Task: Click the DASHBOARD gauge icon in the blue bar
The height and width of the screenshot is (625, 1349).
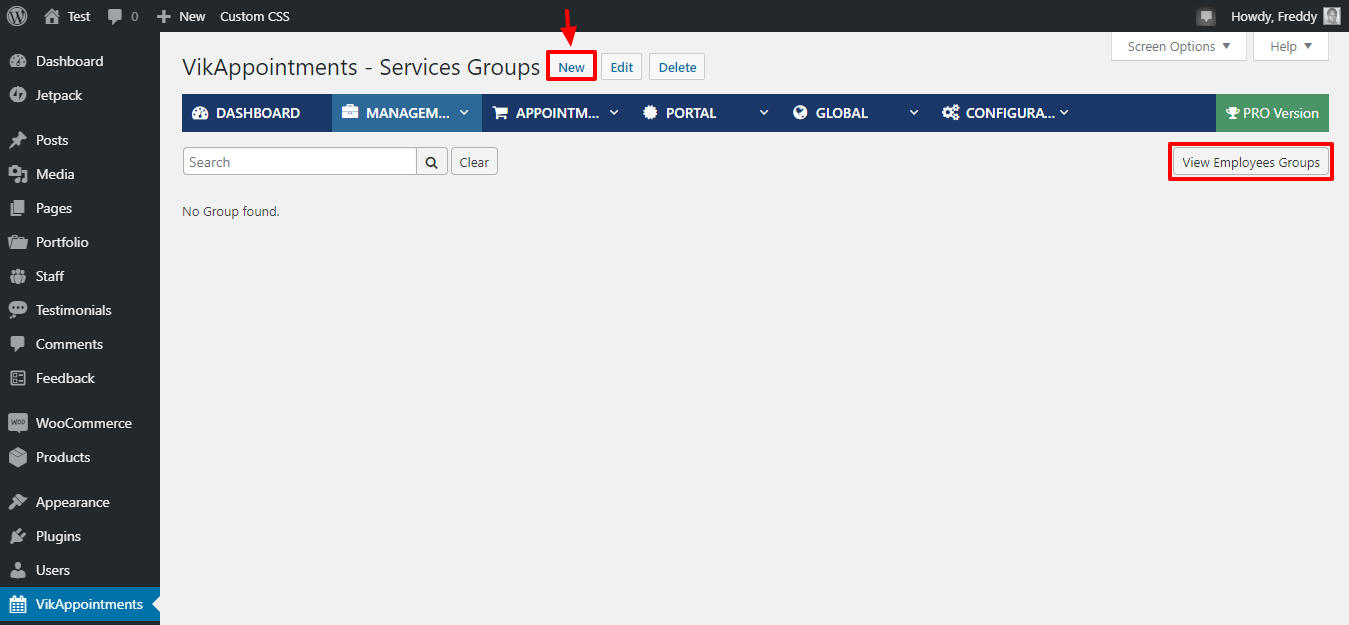Action: pos(200,113)
